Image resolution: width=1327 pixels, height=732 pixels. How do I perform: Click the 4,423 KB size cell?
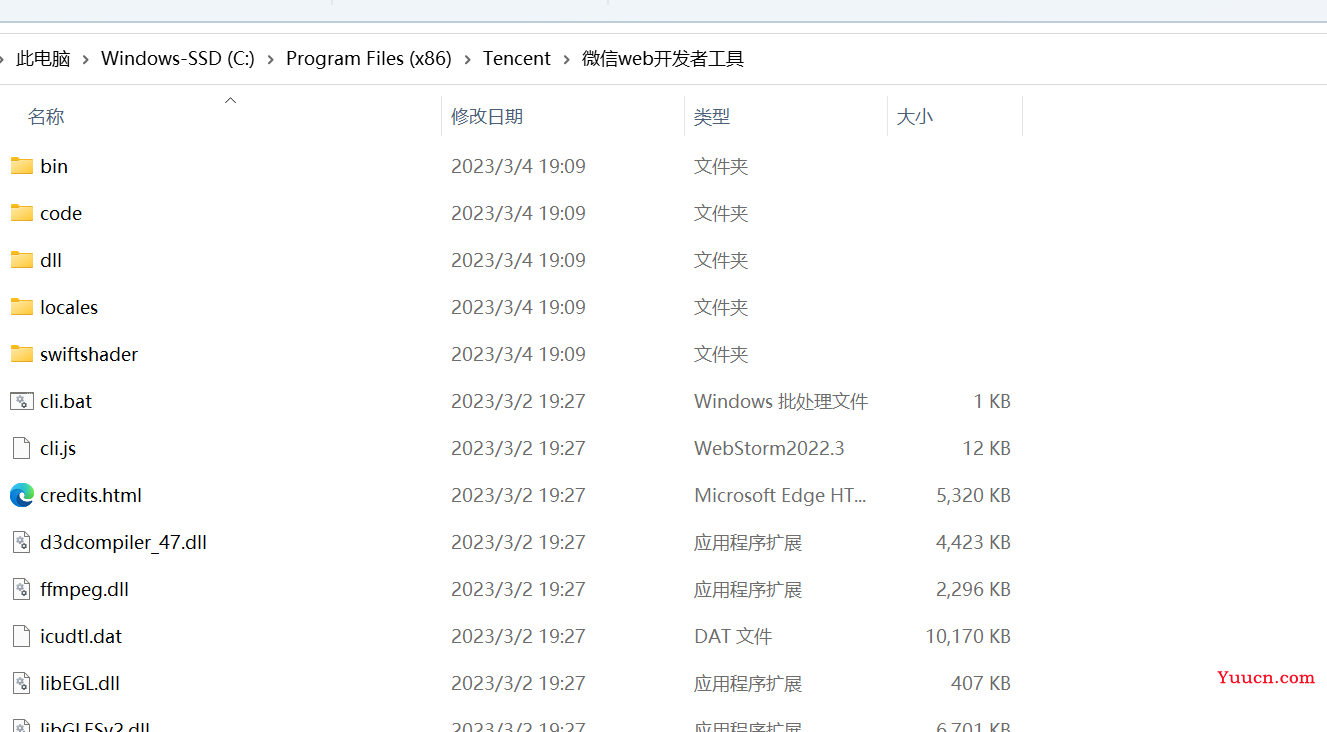(973, 542)
